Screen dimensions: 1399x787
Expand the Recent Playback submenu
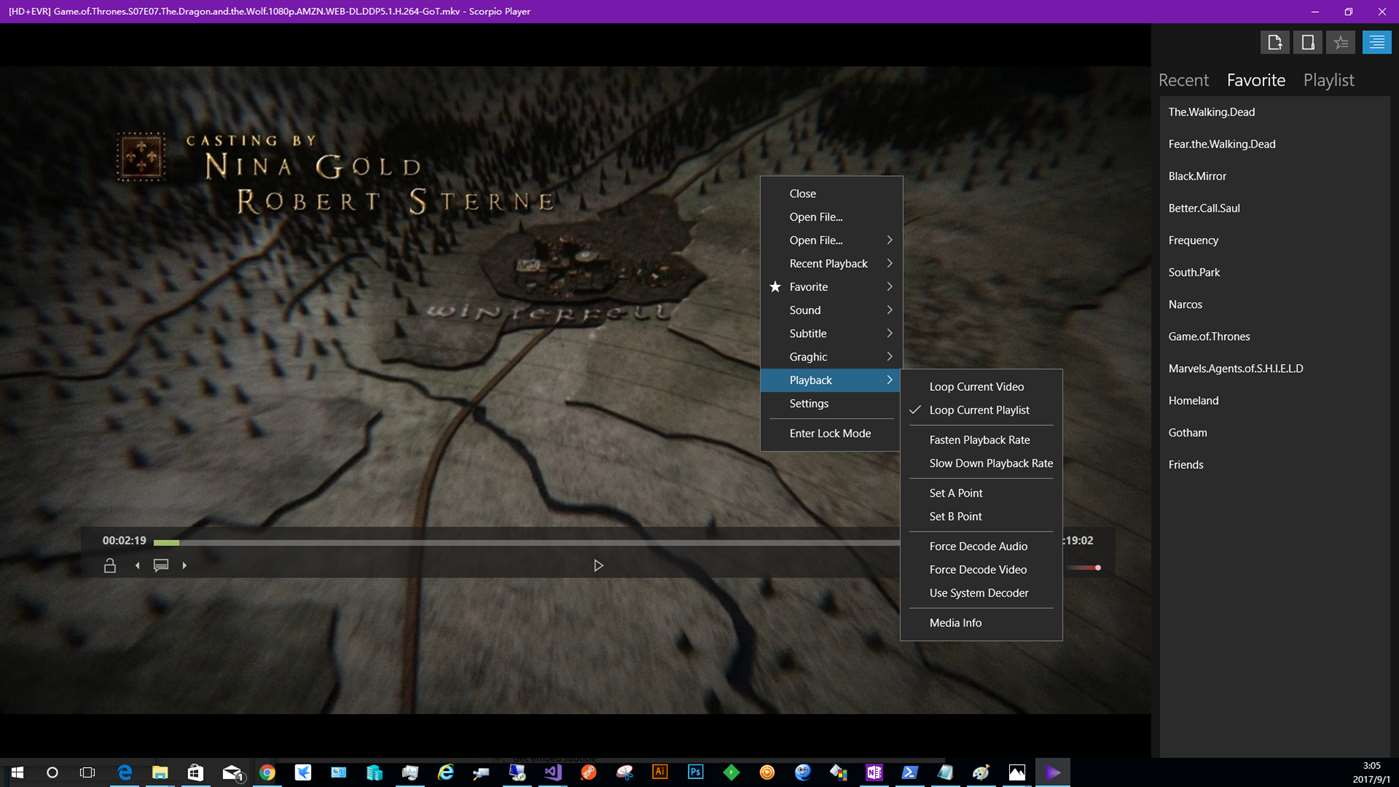tap(832, 264)
